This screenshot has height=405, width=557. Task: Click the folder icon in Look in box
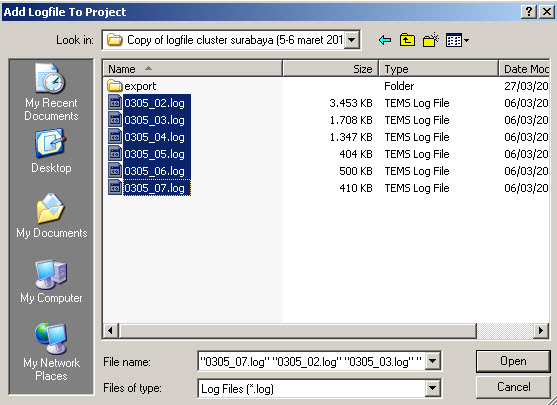115,39
